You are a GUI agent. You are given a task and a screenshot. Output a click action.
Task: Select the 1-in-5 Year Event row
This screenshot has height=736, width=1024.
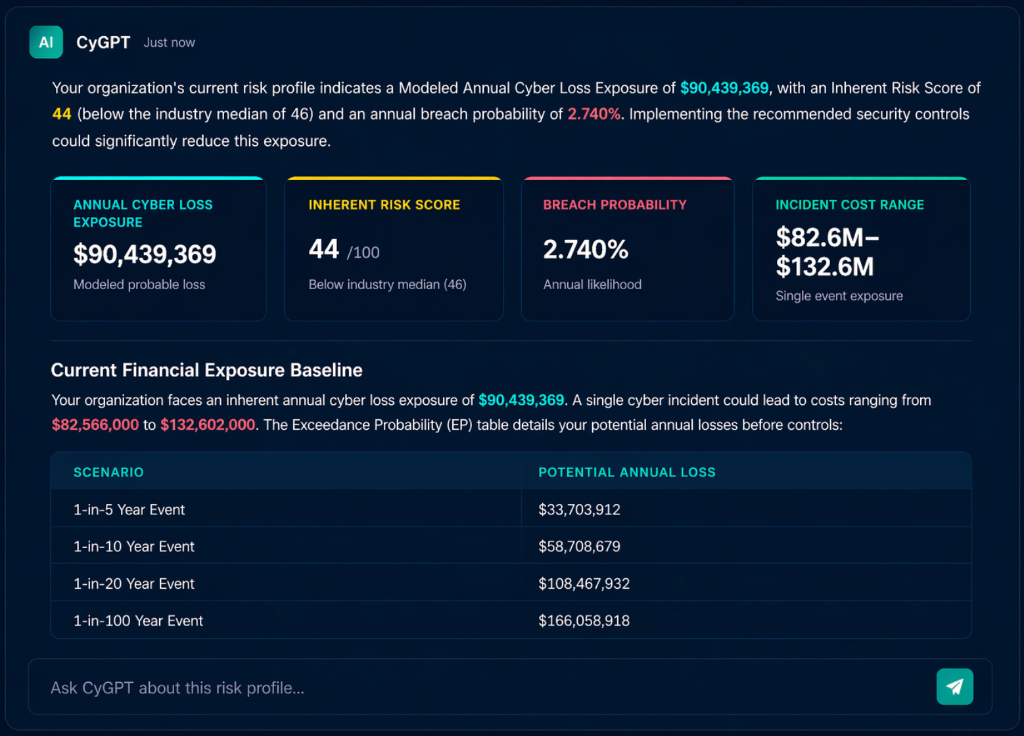tap(511, 509)
